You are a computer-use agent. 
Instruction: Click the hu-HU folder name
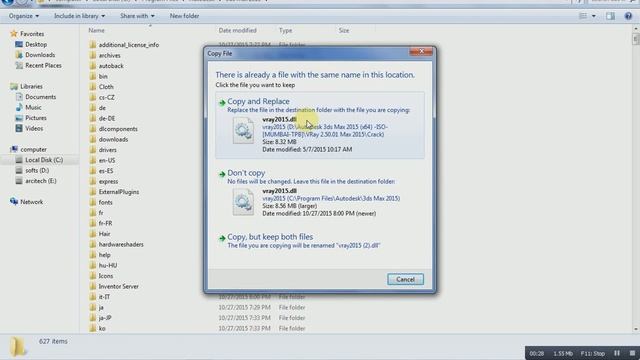point(108,265)
